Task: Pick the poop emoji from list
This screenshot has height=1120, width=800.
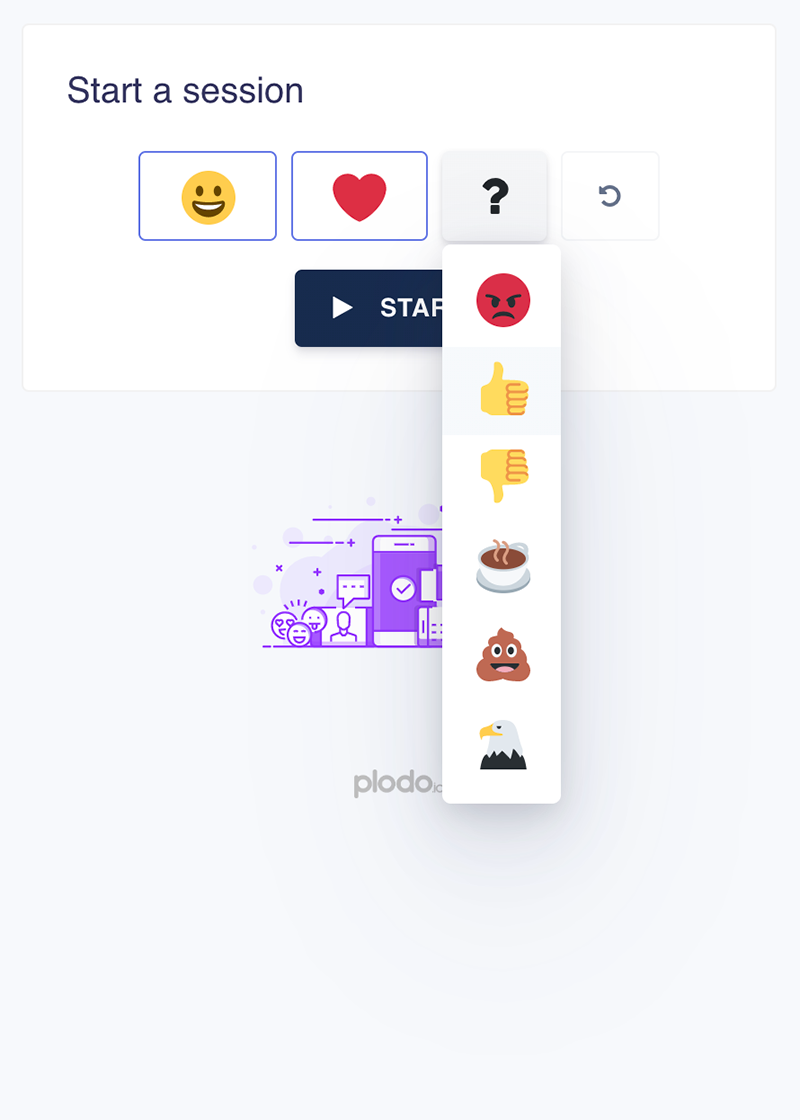Action: pyautogui.click(x=503, y=655)
